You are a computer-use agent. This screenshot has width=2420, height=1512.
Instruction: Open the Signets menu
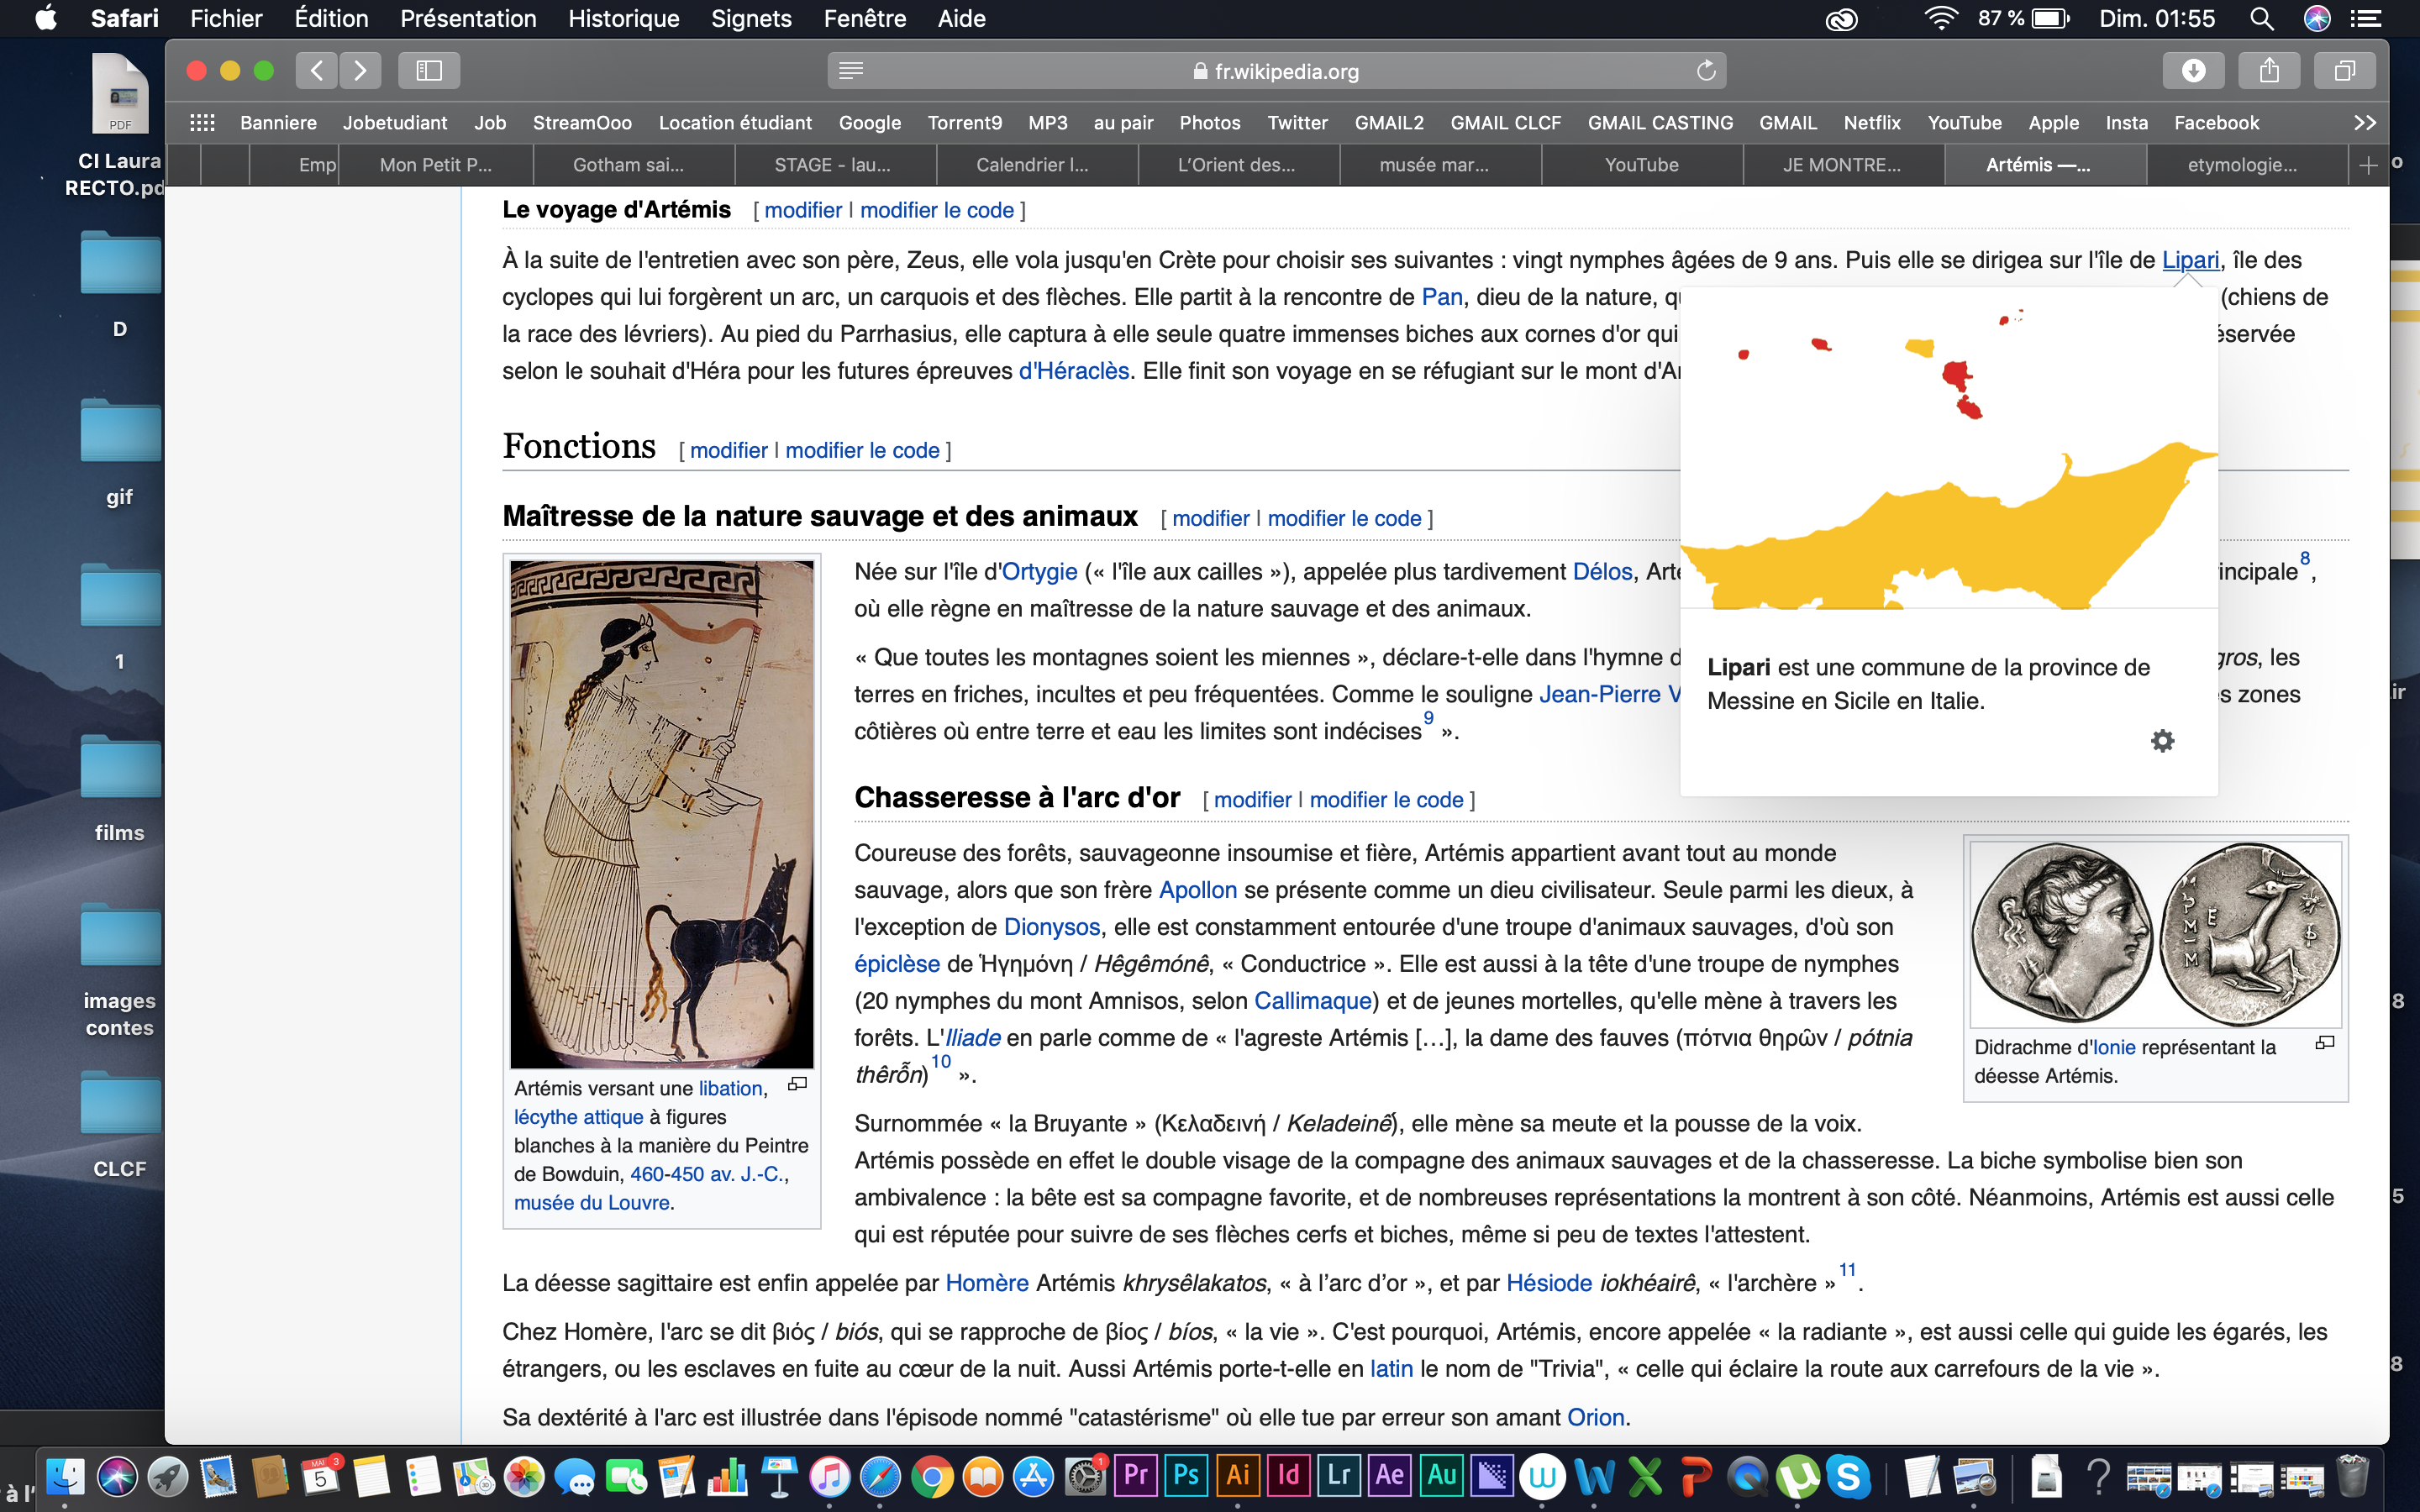click(x=751, y=18)
